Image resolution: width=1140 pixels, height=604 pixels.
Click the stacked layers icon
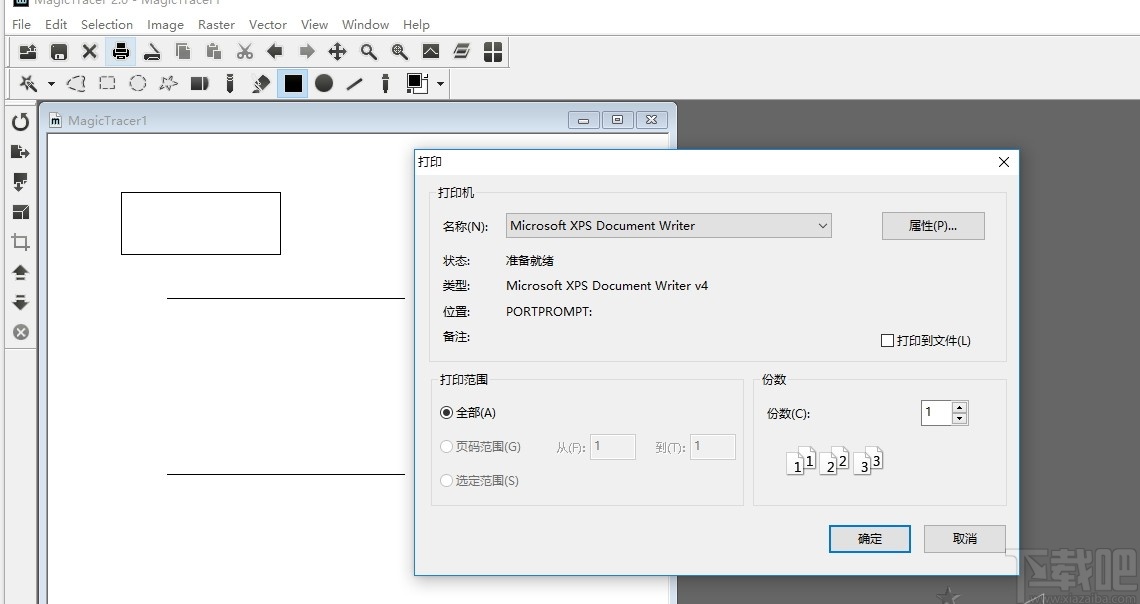(462, 52)
